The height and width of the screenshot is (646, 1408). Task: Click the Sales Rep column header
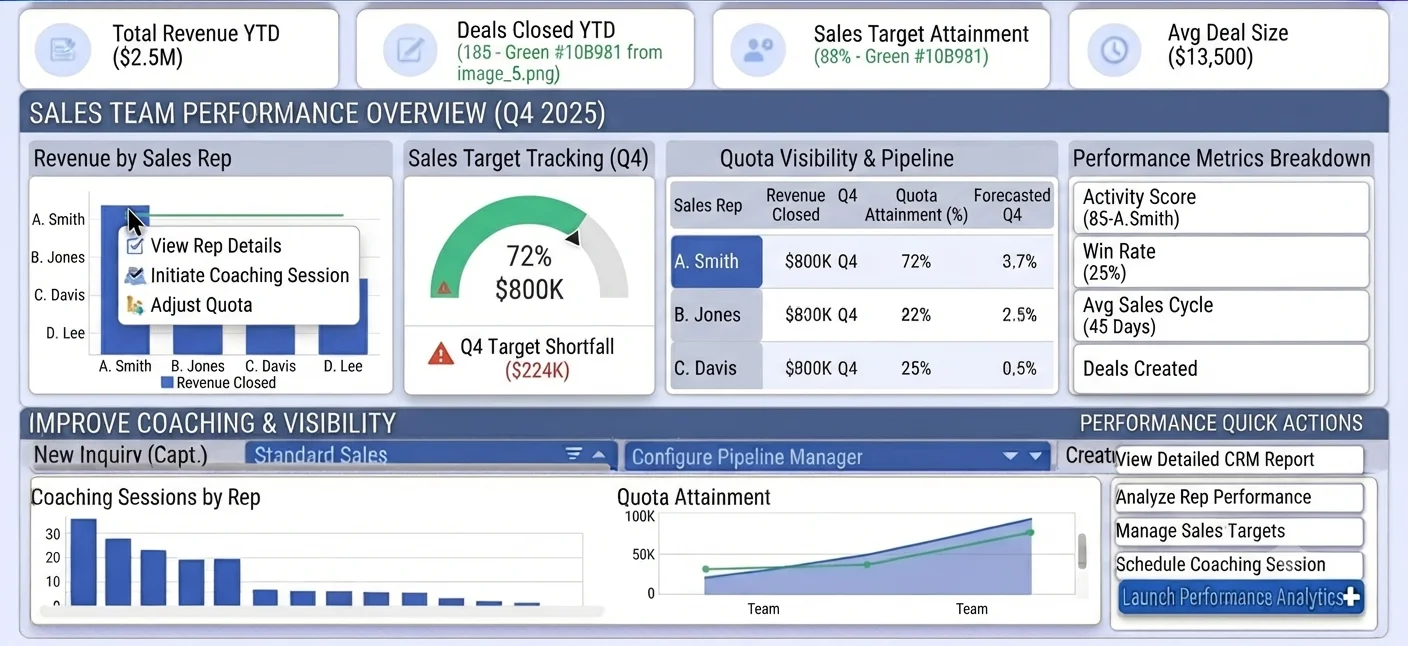[x=708, y=205]
